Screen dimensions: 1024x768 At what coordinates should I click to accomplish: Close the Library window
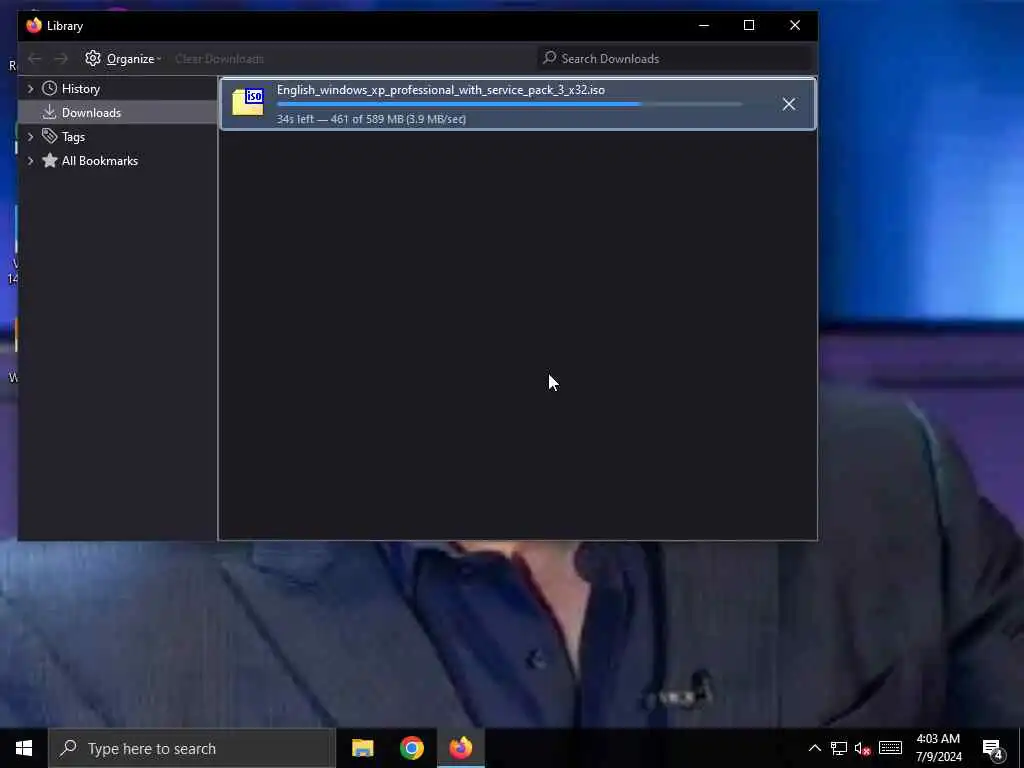795,25
